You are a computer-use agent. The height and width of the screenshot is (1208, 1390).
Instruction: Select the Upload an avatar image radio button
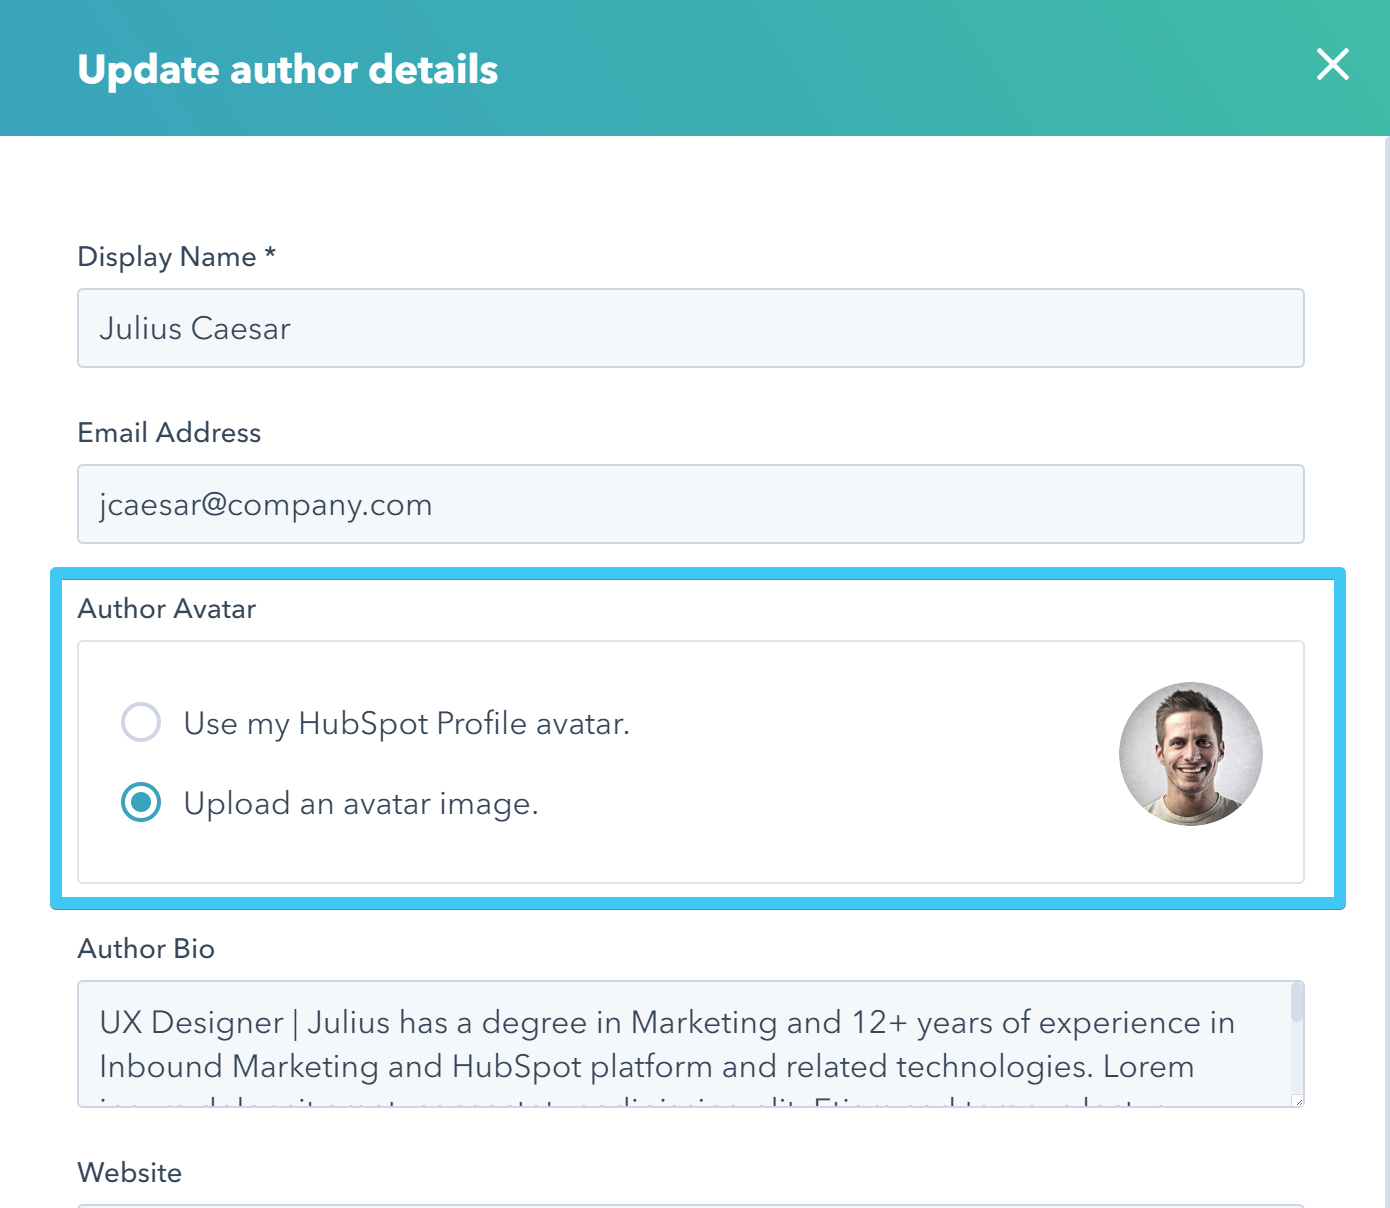(141, 802)
